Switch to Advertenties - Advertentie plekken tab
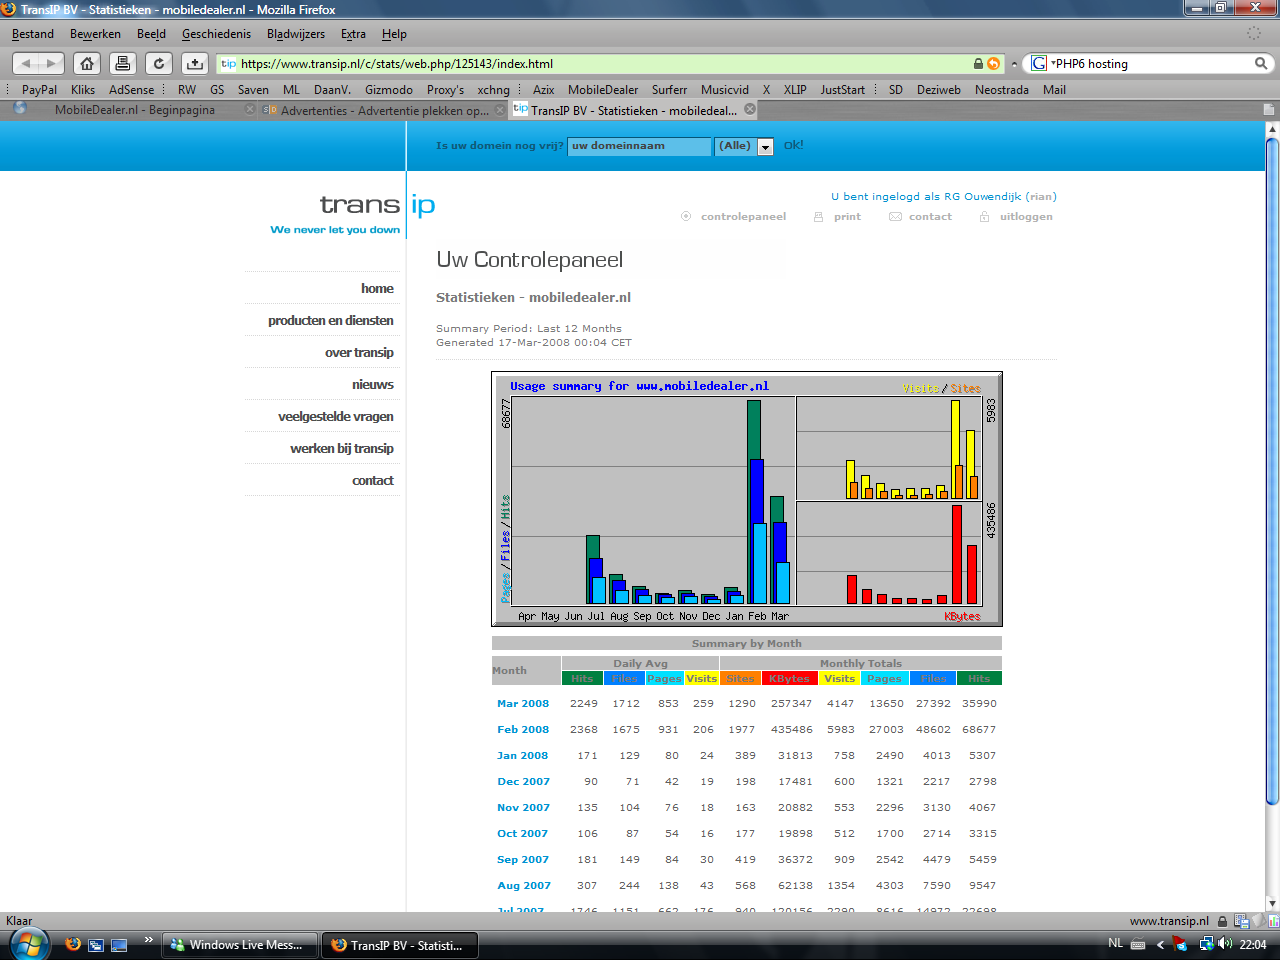Viewport: 1280px width, 960px height. (384, 110)
